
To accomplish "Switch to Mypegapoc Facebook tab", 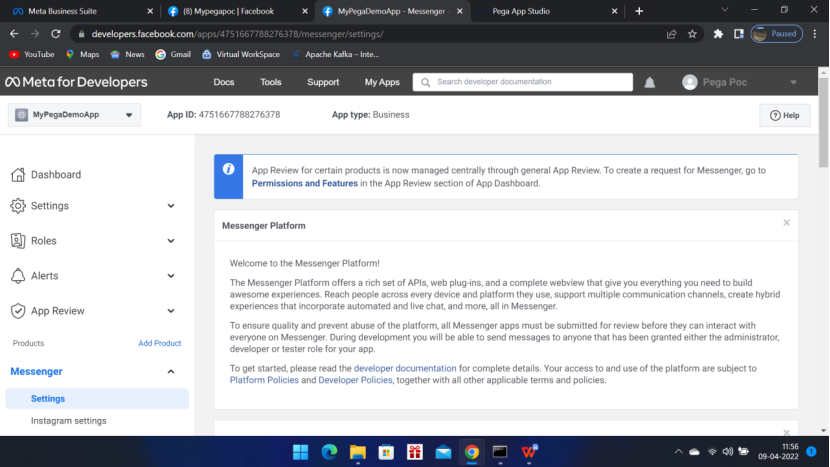I will (236, 11).
